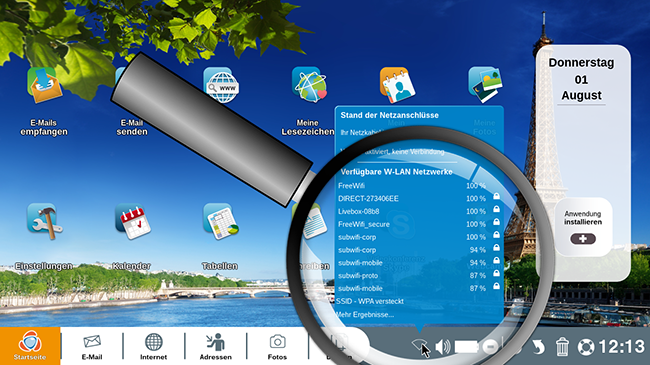Click the Anwendung installieren plus button
Image resolution: width=650 pixels, height=365 pixels.
click(x=583, y=239)
